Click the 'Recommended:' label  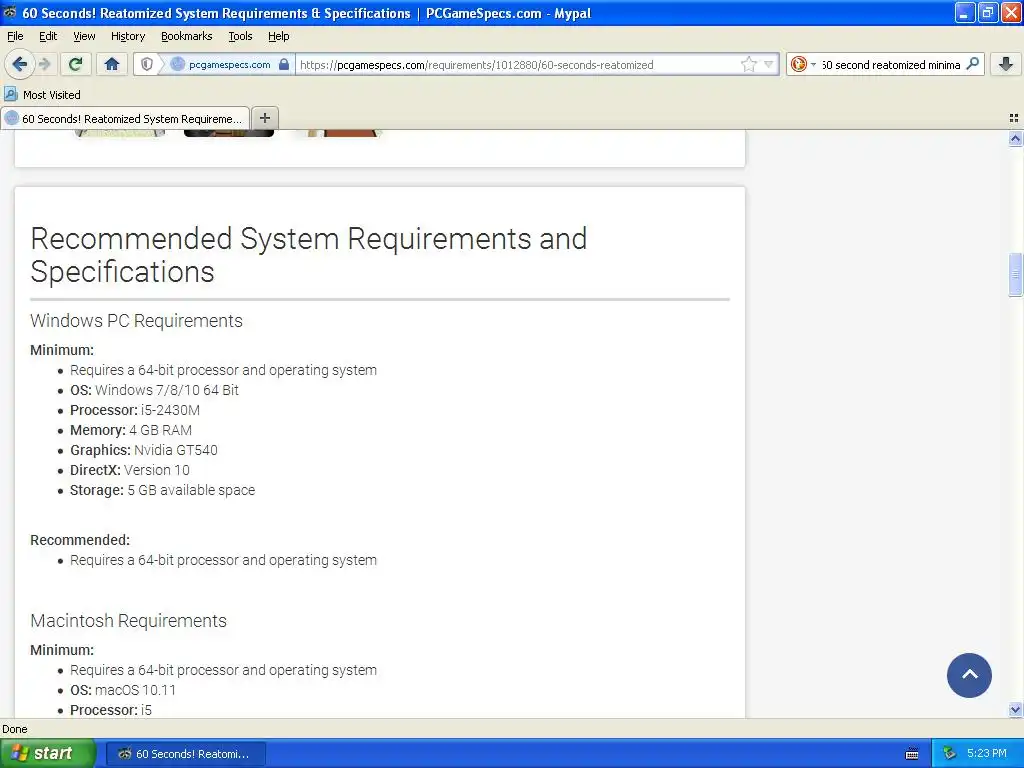click(x=80, y=540)
